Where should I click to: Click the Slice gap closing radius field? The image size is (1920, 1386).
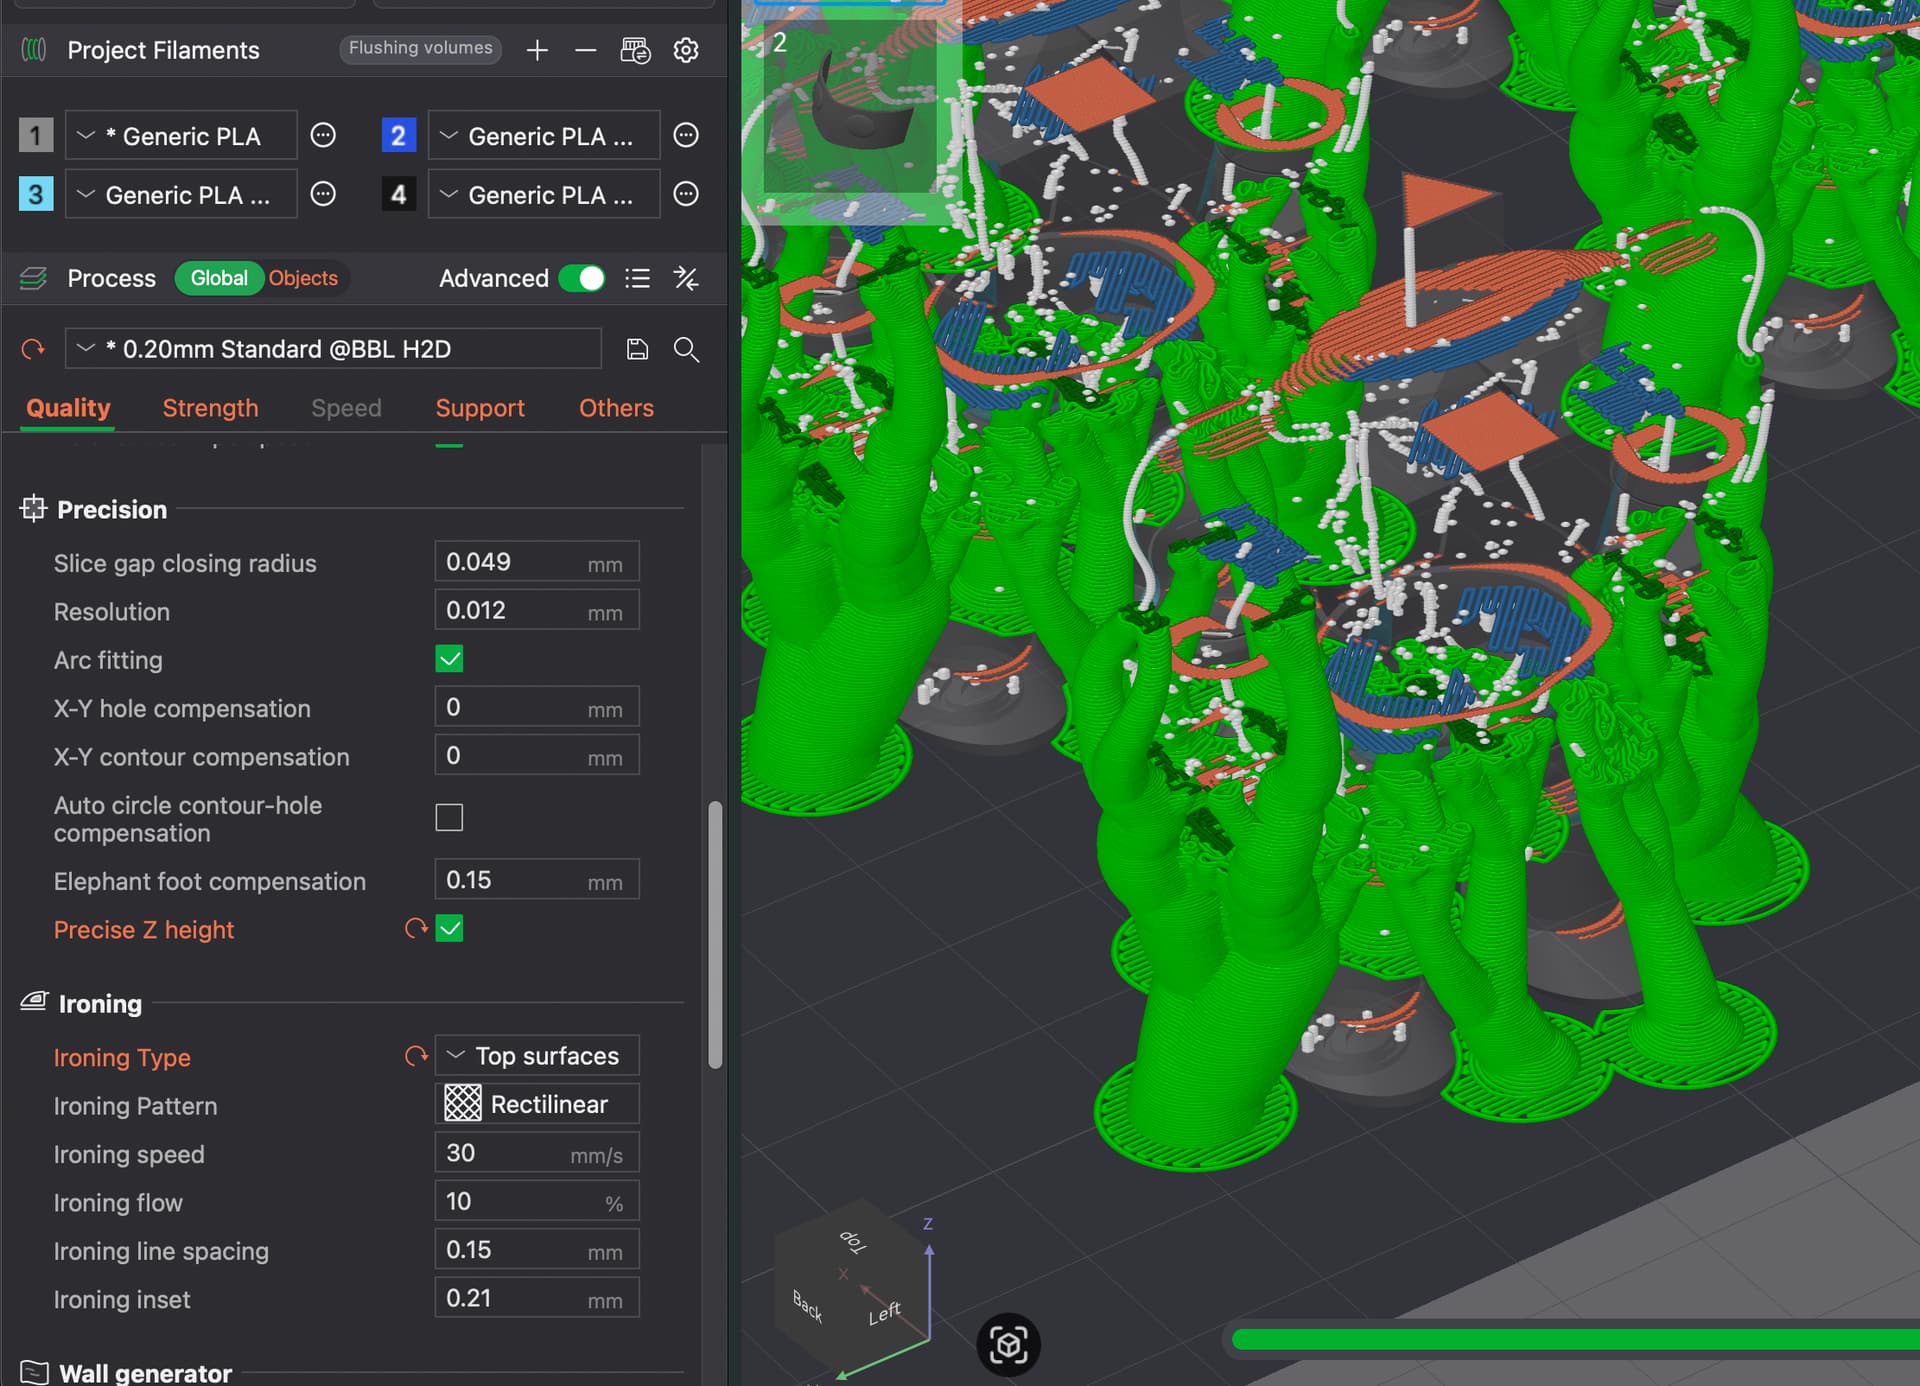537,562
